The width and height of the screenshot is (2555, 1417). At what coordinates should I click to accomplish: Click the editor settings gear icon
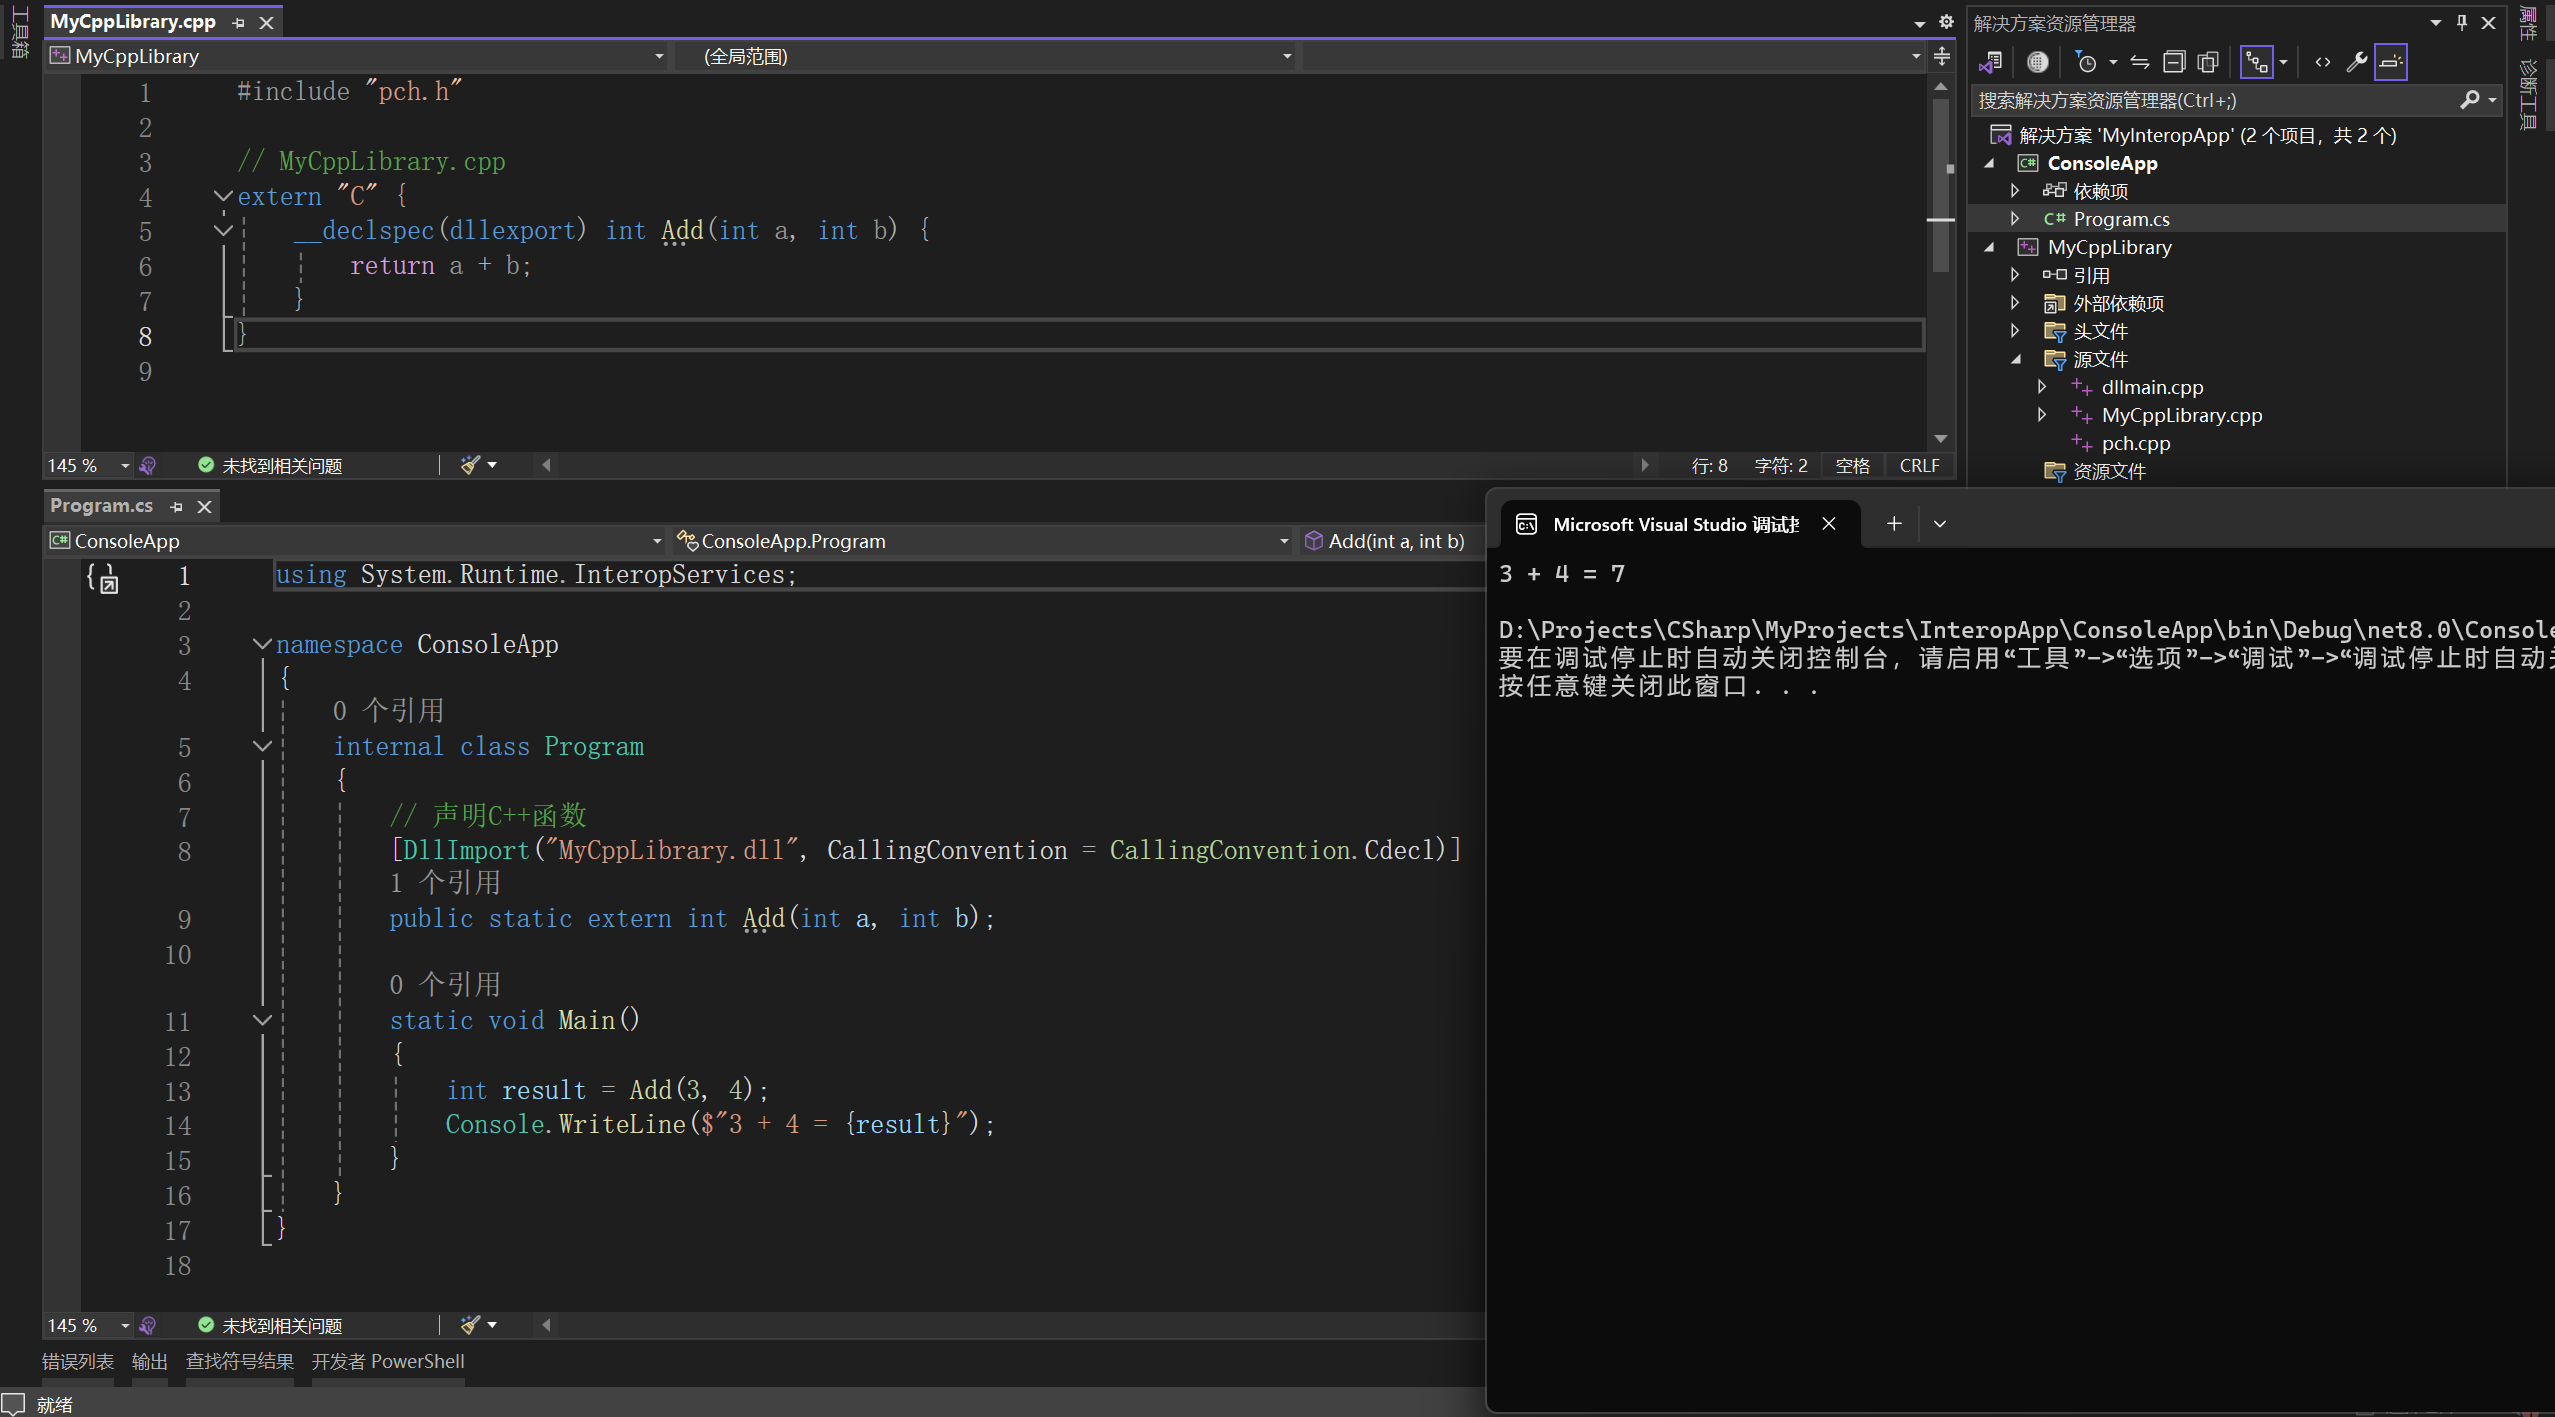[x=1946, y=22]
